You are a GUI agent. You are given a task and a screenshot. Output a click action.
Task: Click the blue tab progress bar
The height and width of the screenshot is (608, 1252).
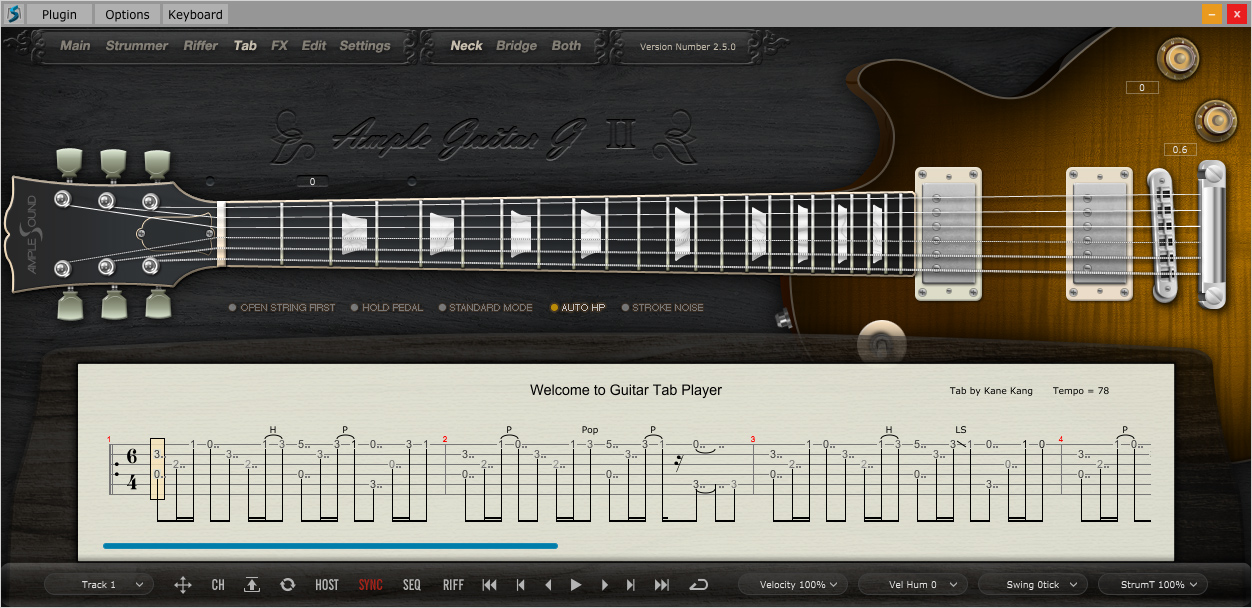point(330,546)
